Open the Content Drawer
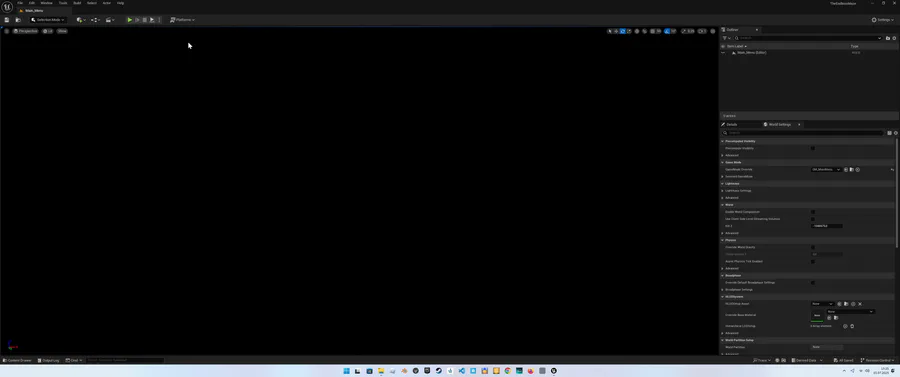The image size is (900, 377). pos(17,360)
